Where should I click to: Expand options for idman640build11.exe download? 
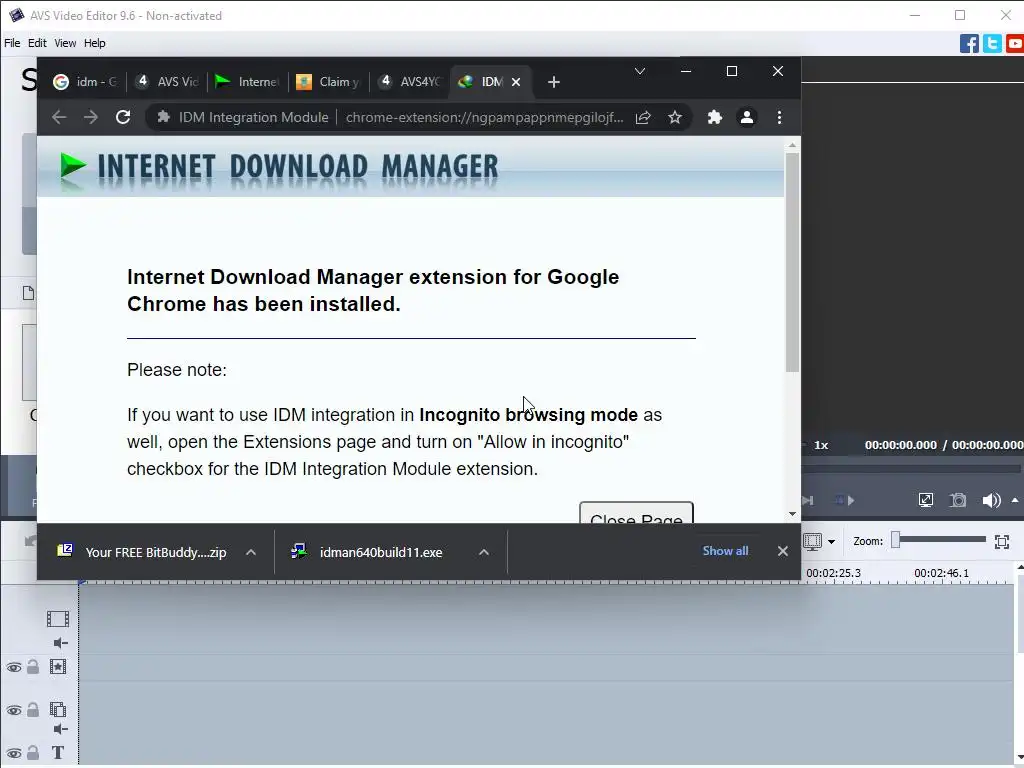tap(484, 552)
